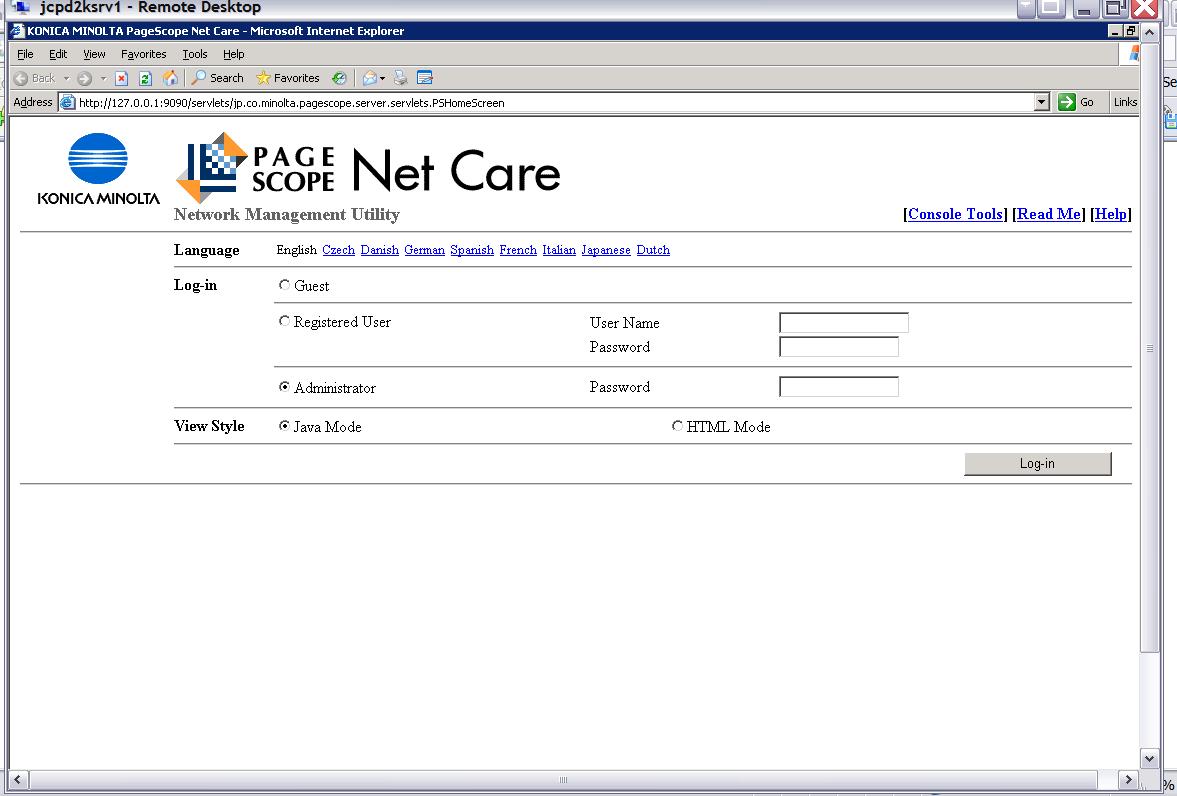Screen dimensions: 1177x796
Task: Open the View menu
Action: pos(94,54)
